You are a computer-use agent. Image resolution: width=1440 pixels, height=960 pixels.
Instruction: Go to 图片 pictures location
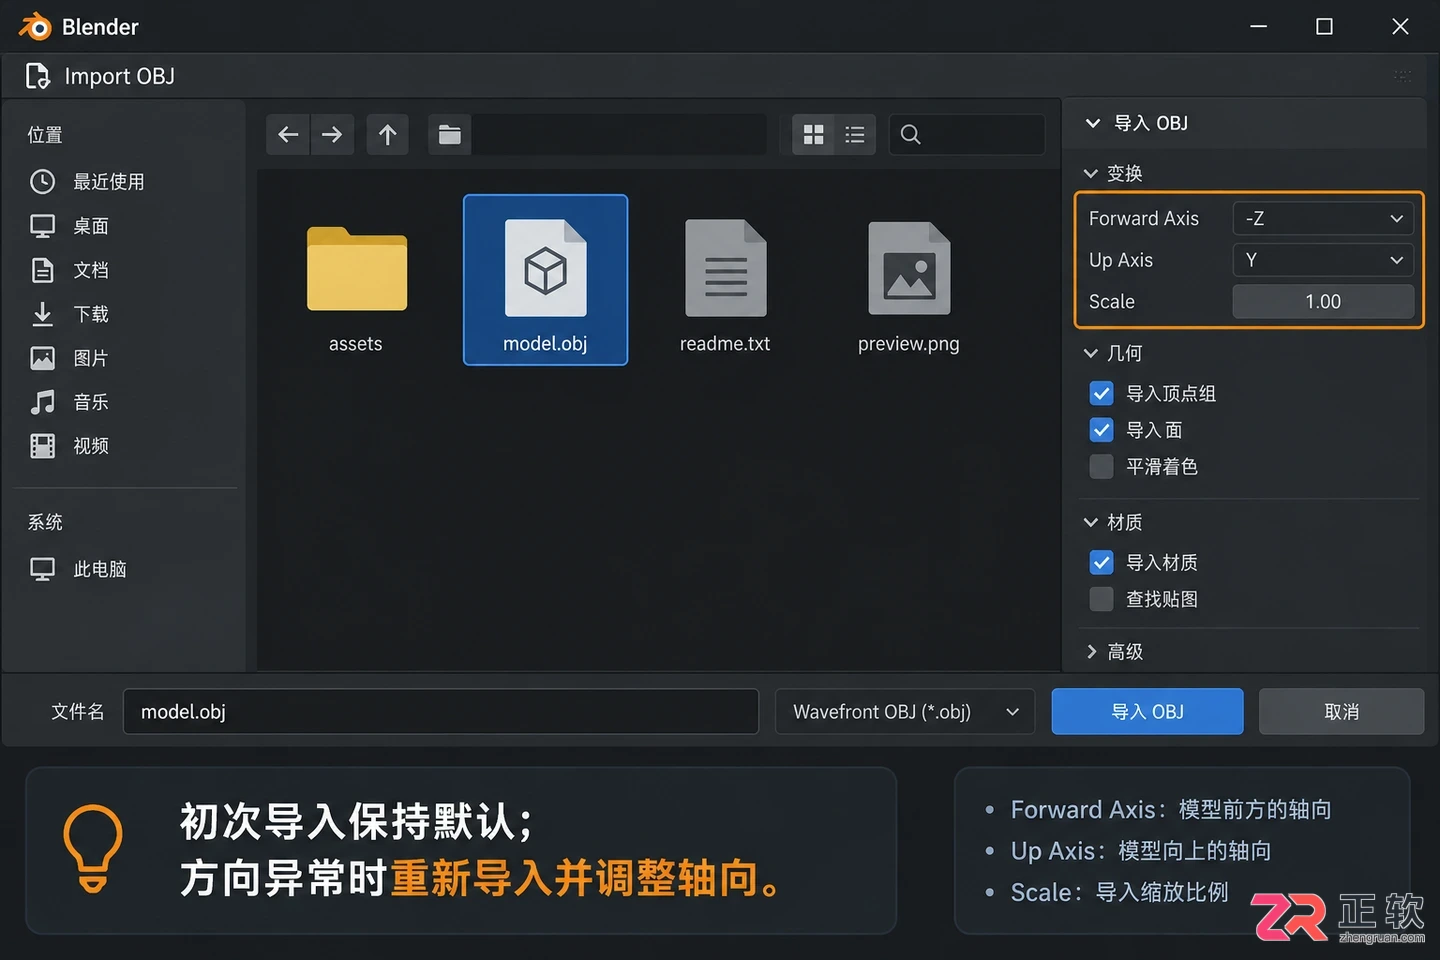pyautogui.click(x=70, y=358)
